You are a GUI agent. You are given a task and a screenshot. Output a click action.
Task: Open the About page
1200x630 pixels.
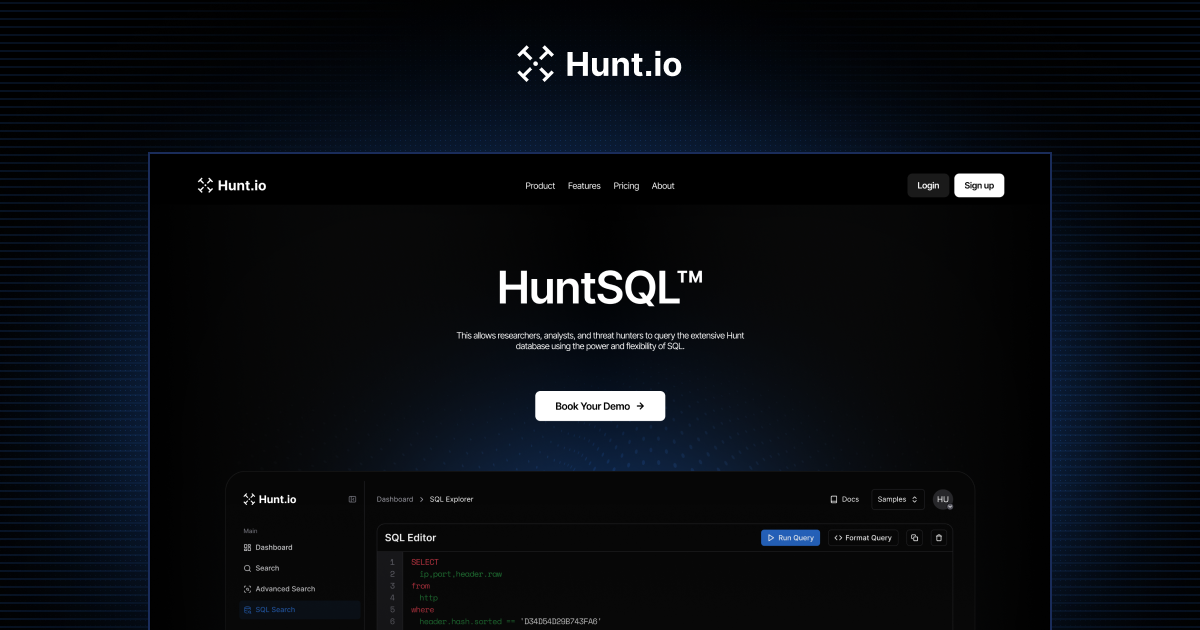click(x=663, y=186)
